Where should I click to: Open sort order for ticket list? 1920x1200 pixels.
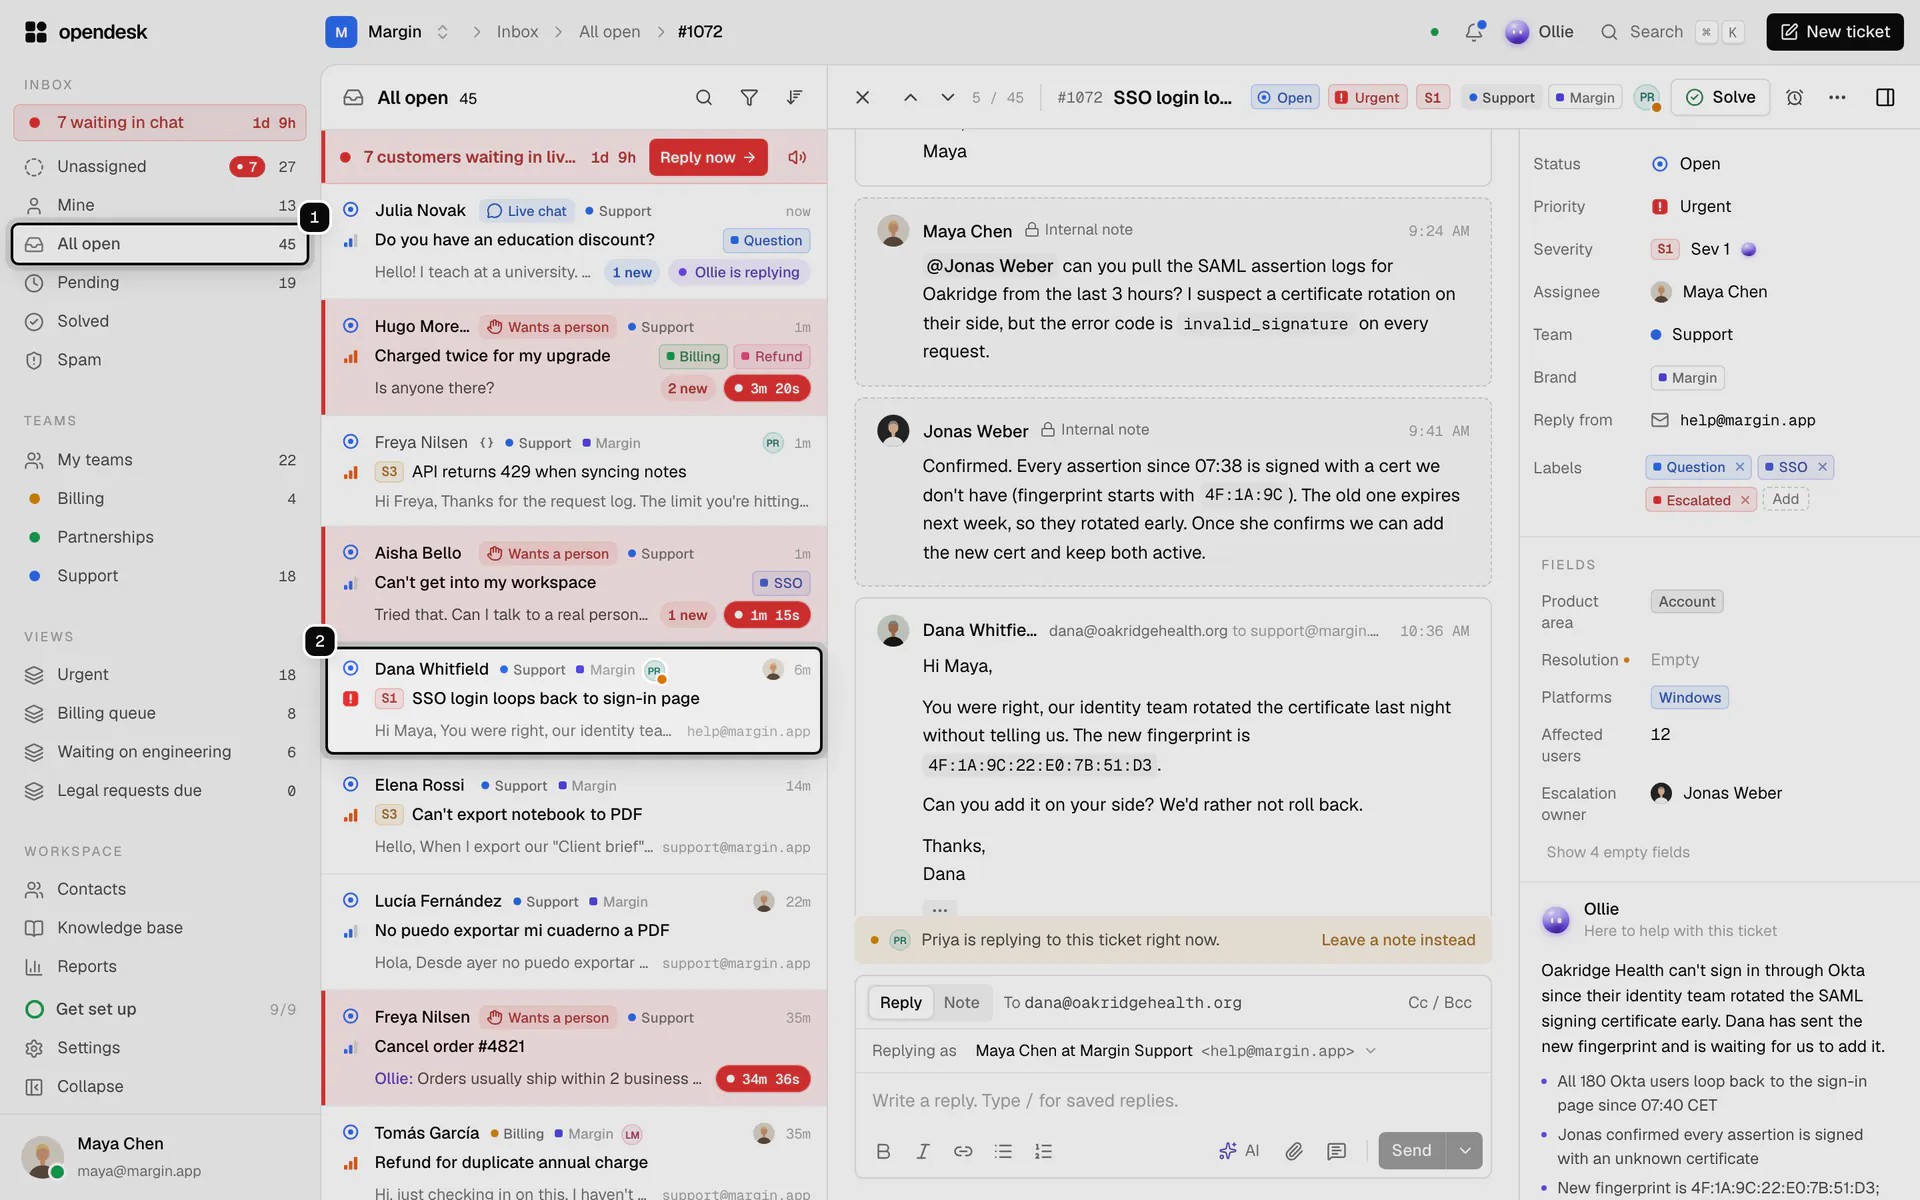(x=794, y=98)
